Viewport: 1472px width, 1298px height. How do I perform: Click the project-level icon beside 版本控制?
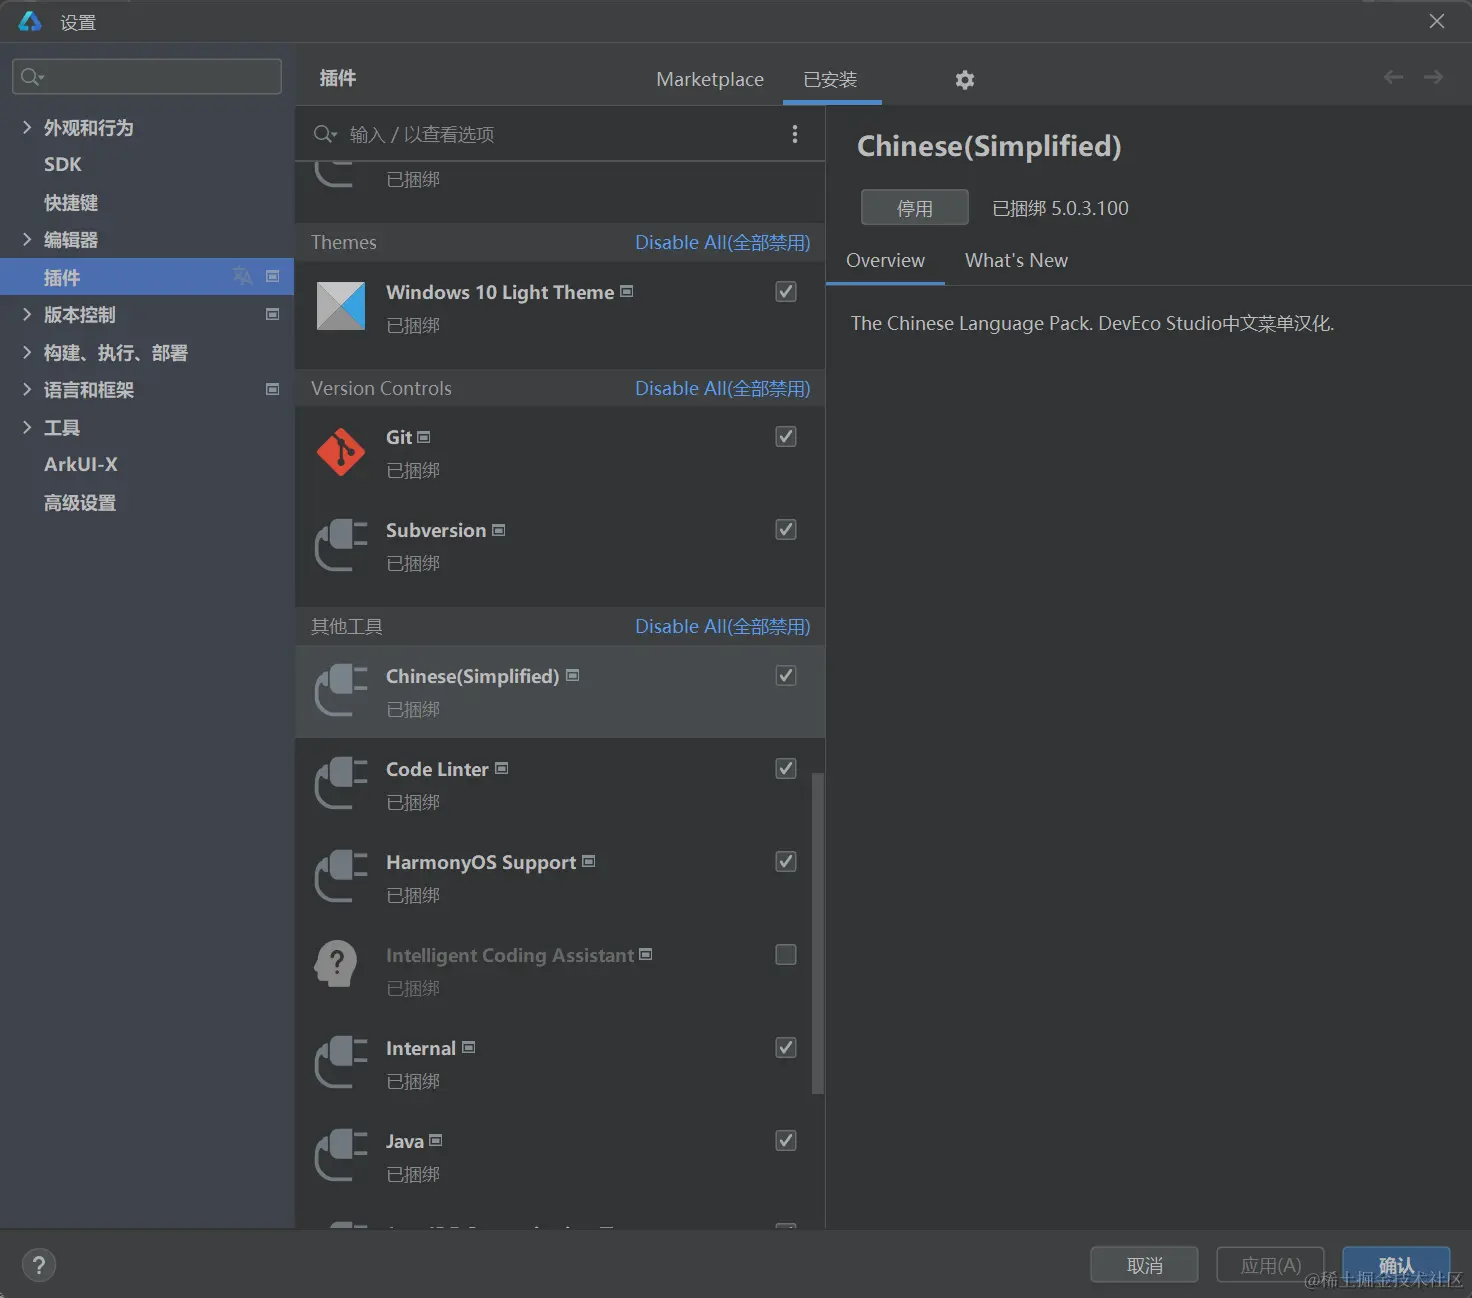[272, 314]
